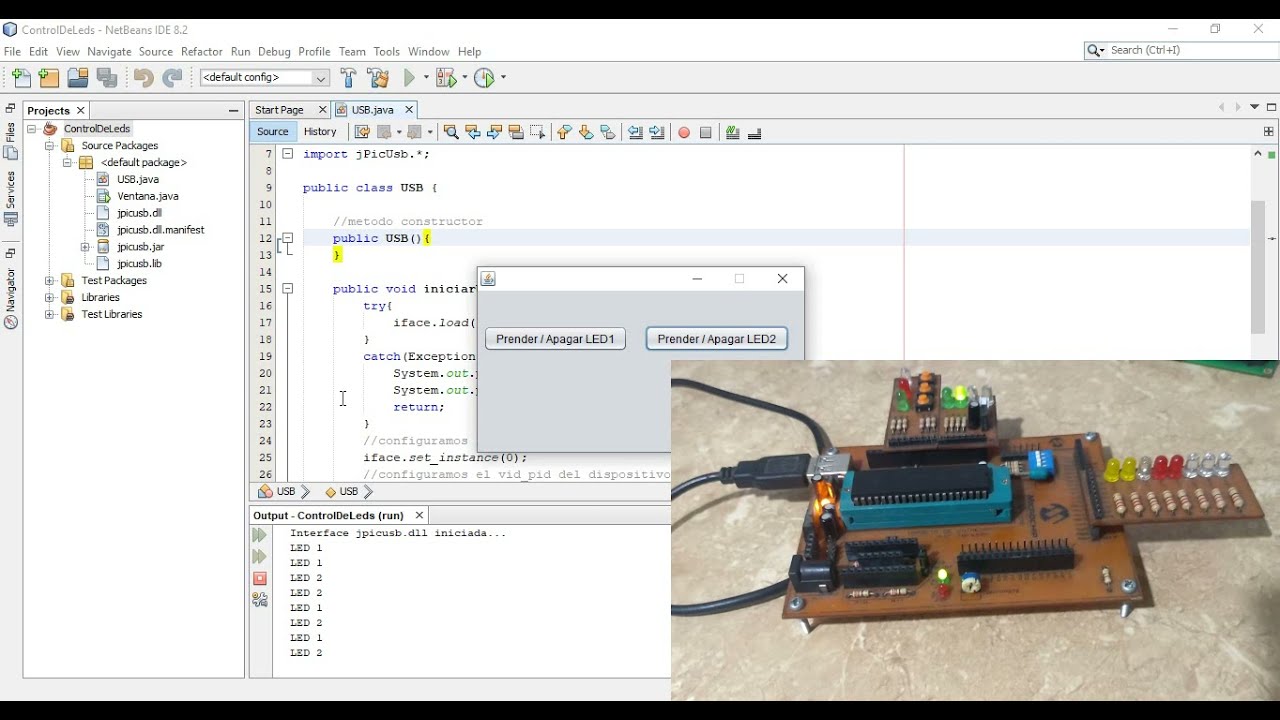Viewport: 1280px width, 720px height.
Task: Click the Undo arrow in main toolbar
Action: click(x=143, y=78)
